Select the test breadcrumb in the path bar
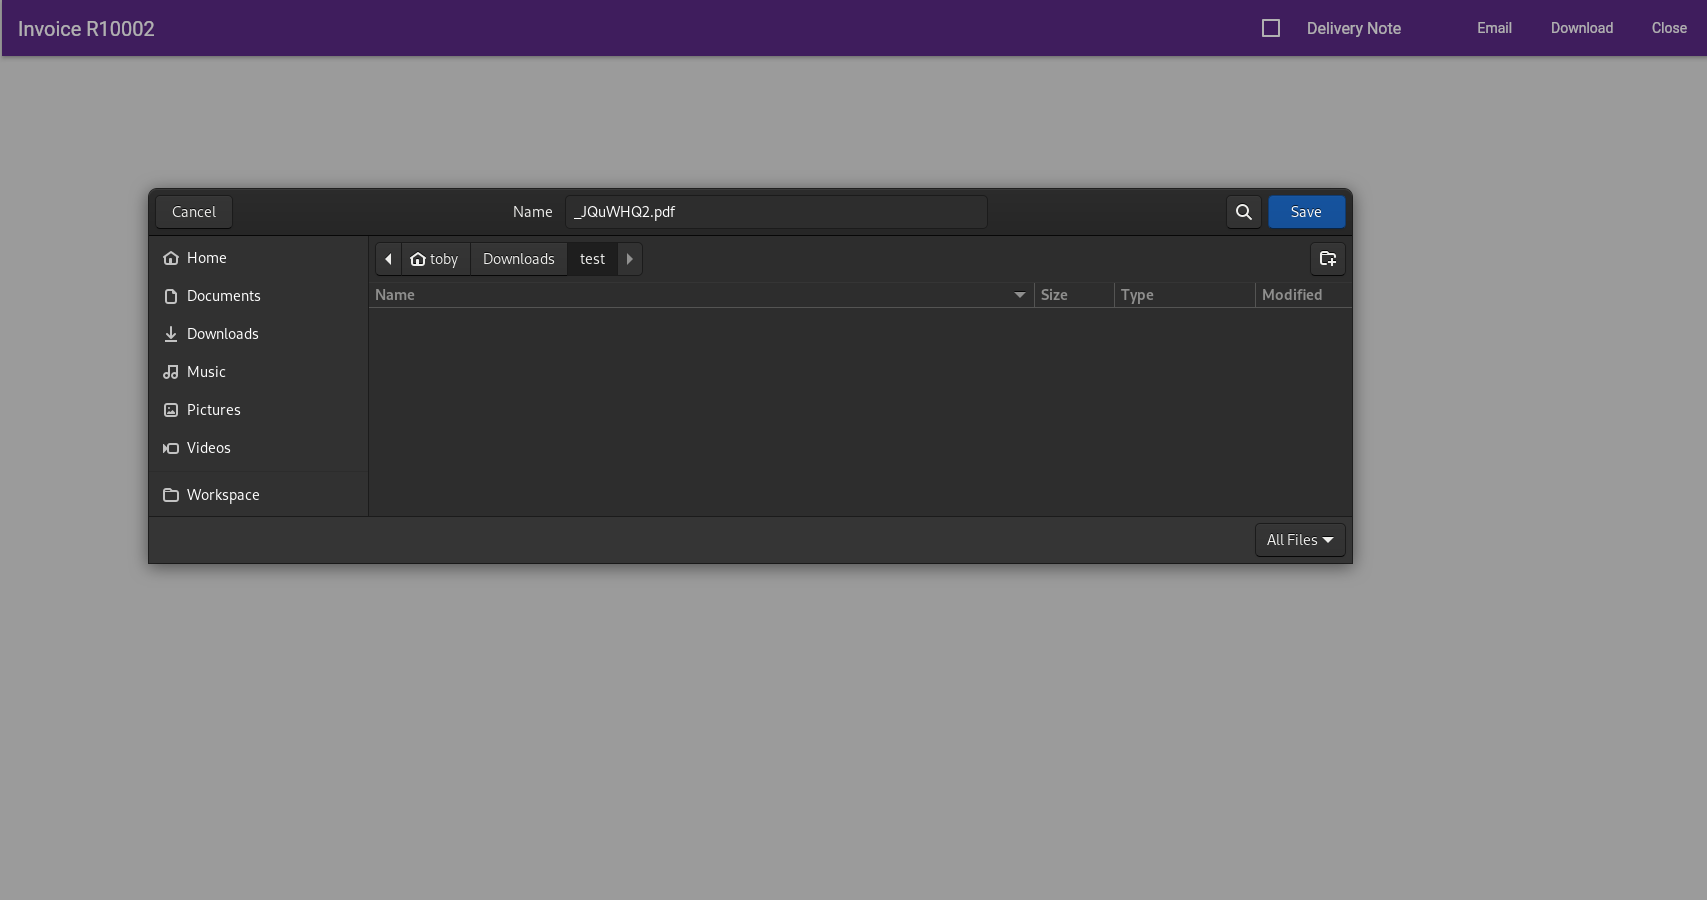The image size is (1707, 900). [x=591, y=258]
